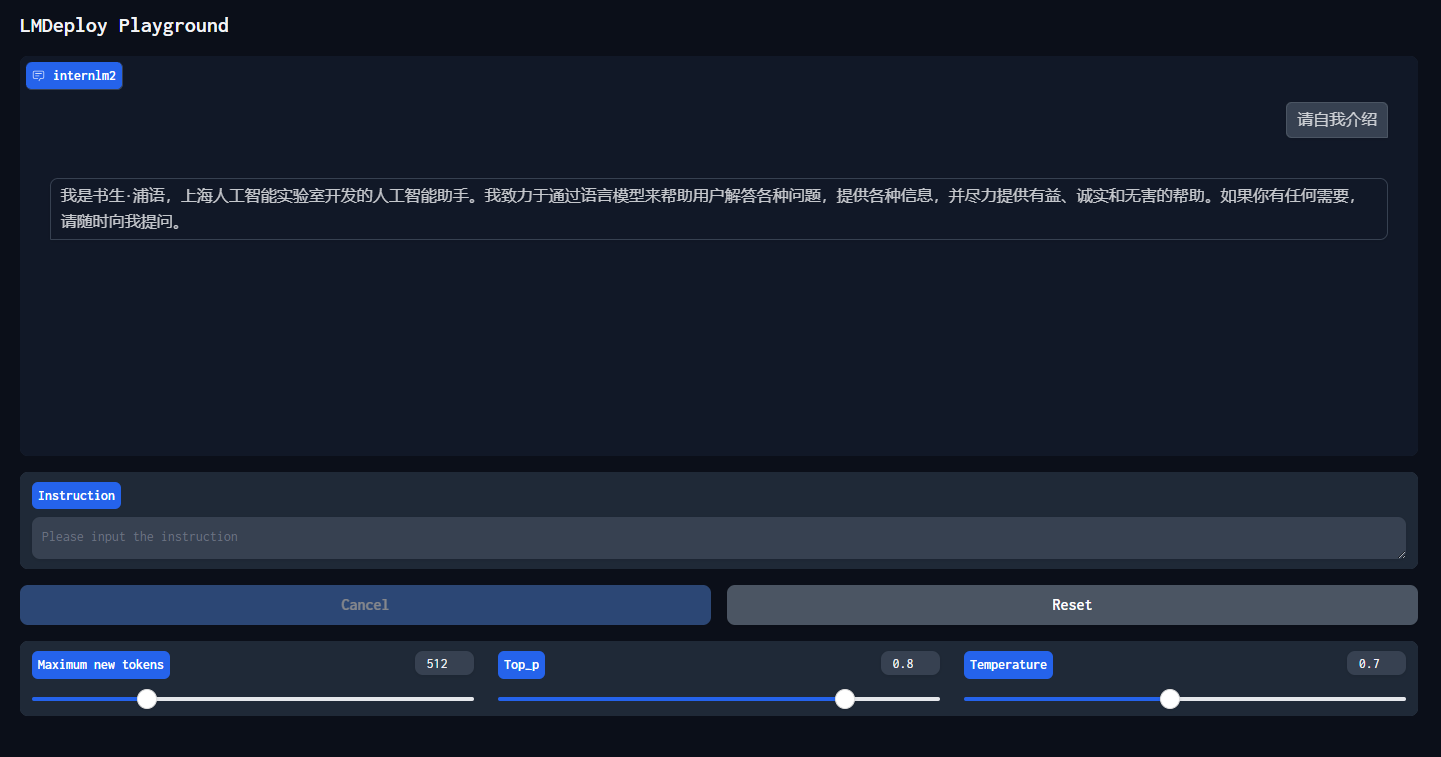Screen dimensions: 1441x757
Task: Click the Top_p value field showing 0.8
Action: tap(909, 664)
